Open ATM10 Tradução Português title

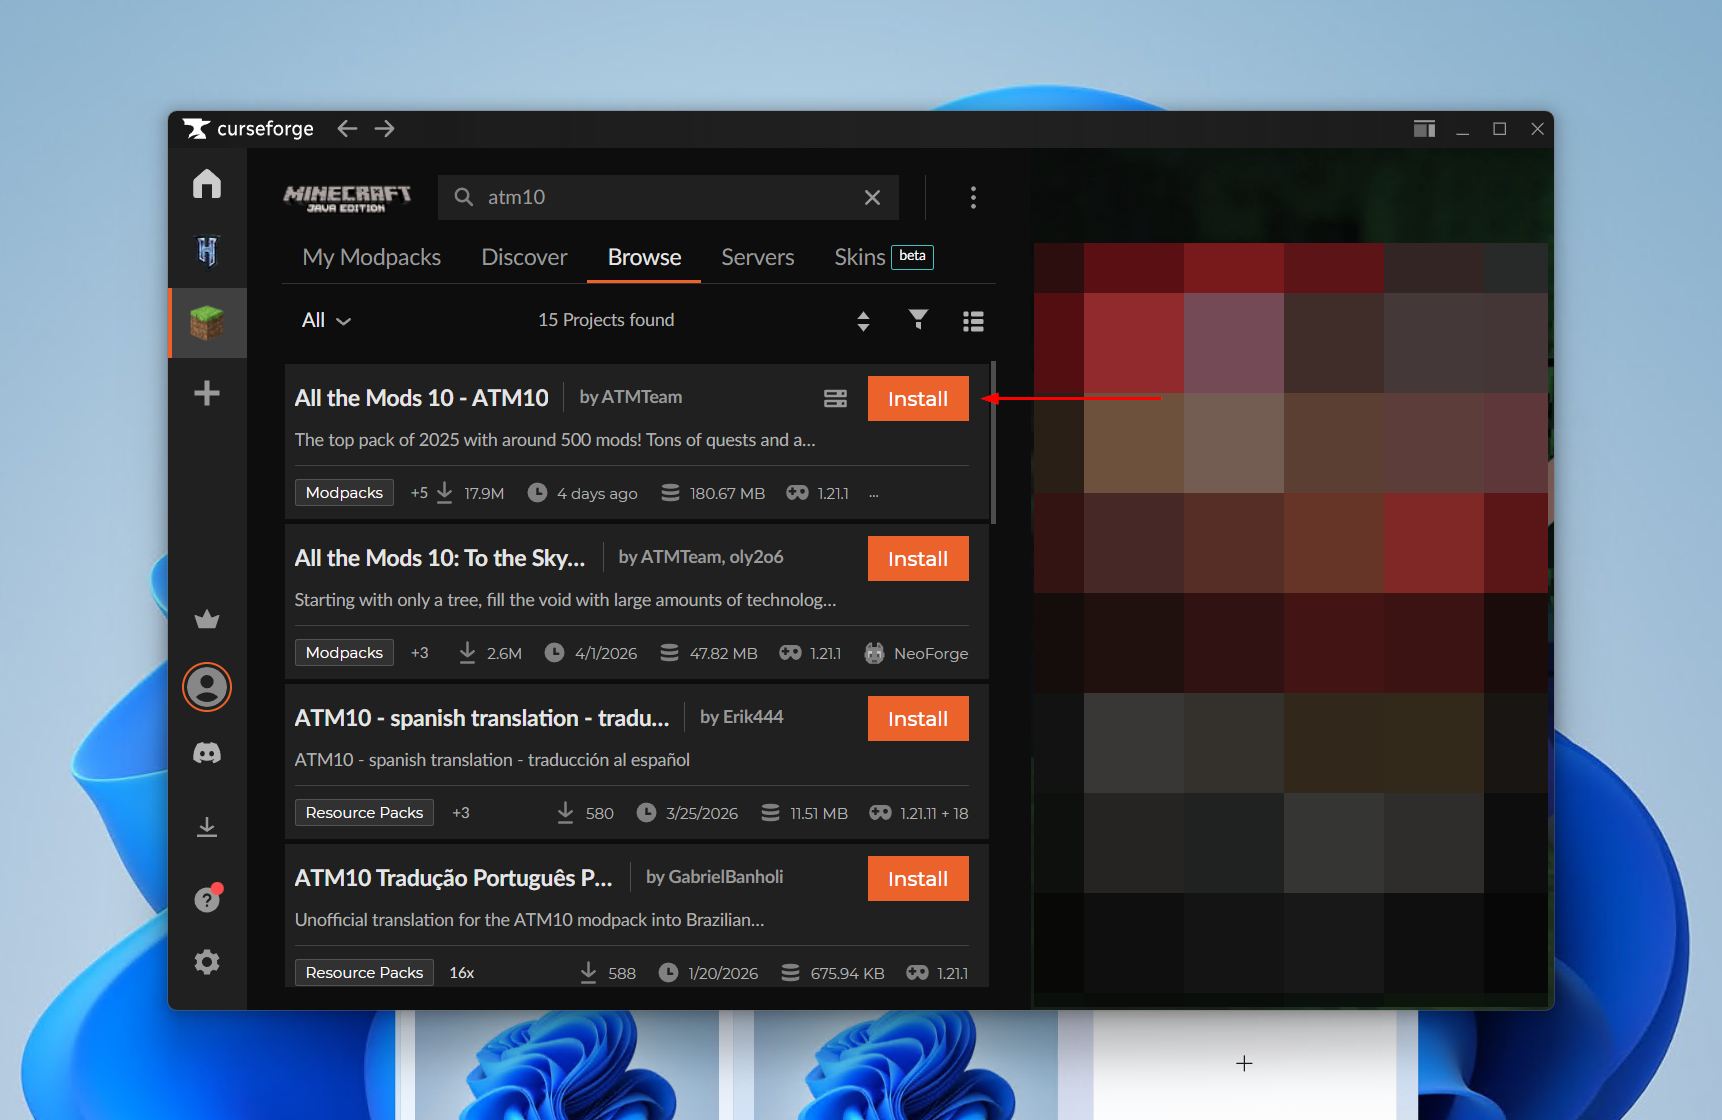[453, 878]
